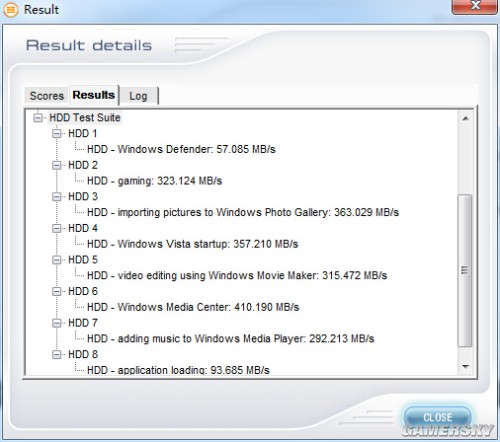
Task: Collapse the HDD 7 tree node
Action: (x=57, y=323)
